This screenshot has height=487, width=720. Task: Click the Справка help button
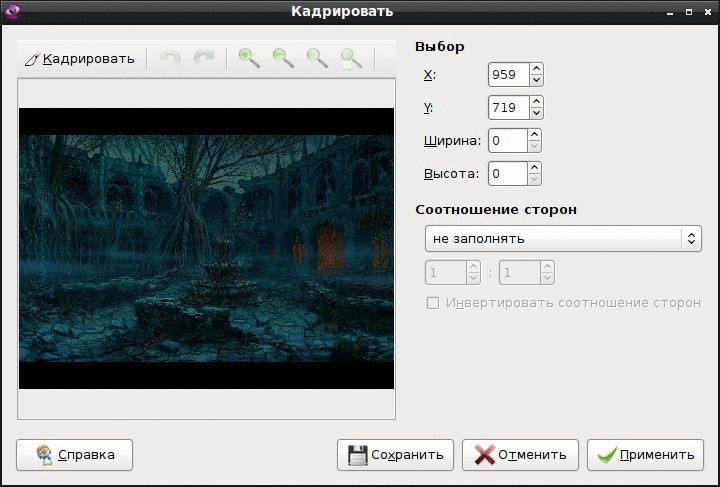coord(74,455)
